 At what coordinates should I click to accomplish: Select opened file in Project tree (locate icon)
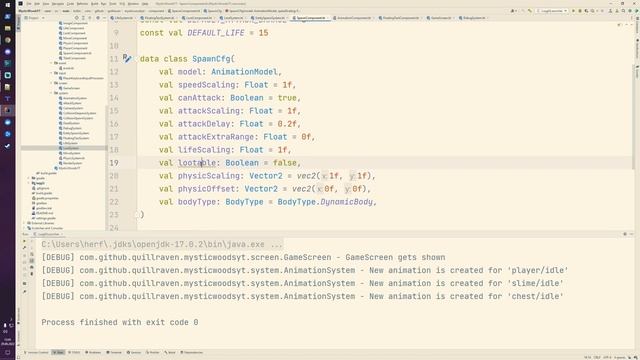(x=77, y=18)
